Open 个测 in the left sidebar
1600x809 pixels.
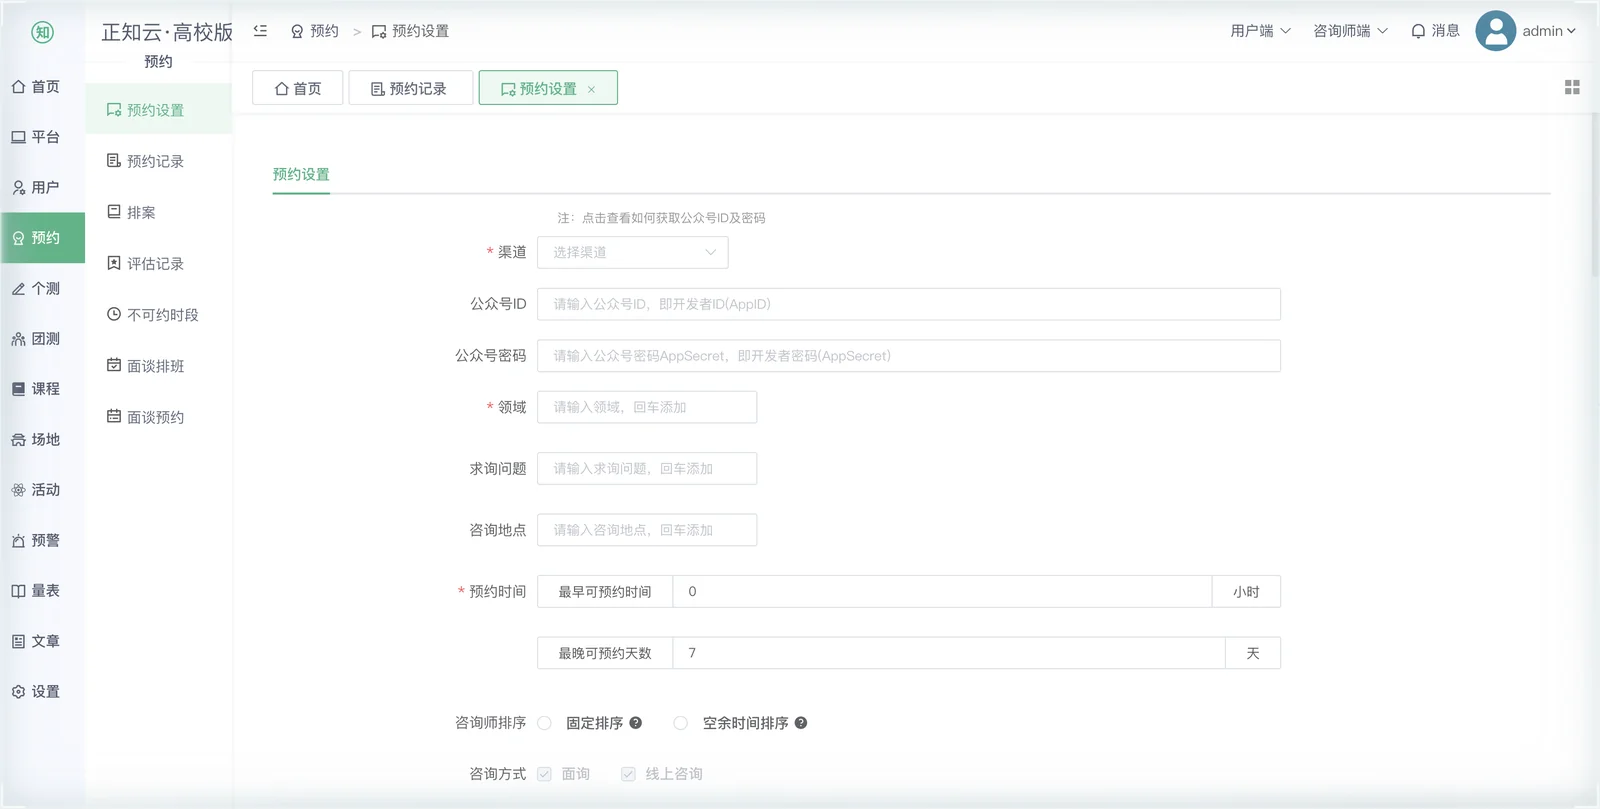click(x=42, y=288)
